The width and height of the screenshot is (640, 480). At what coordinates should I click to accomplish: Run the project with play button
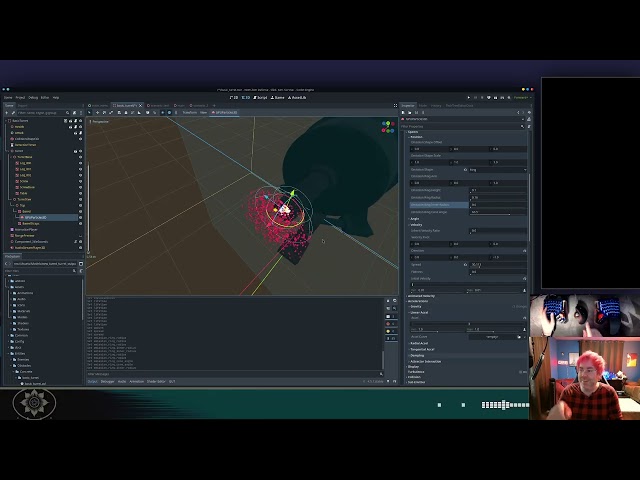point(469,98)
